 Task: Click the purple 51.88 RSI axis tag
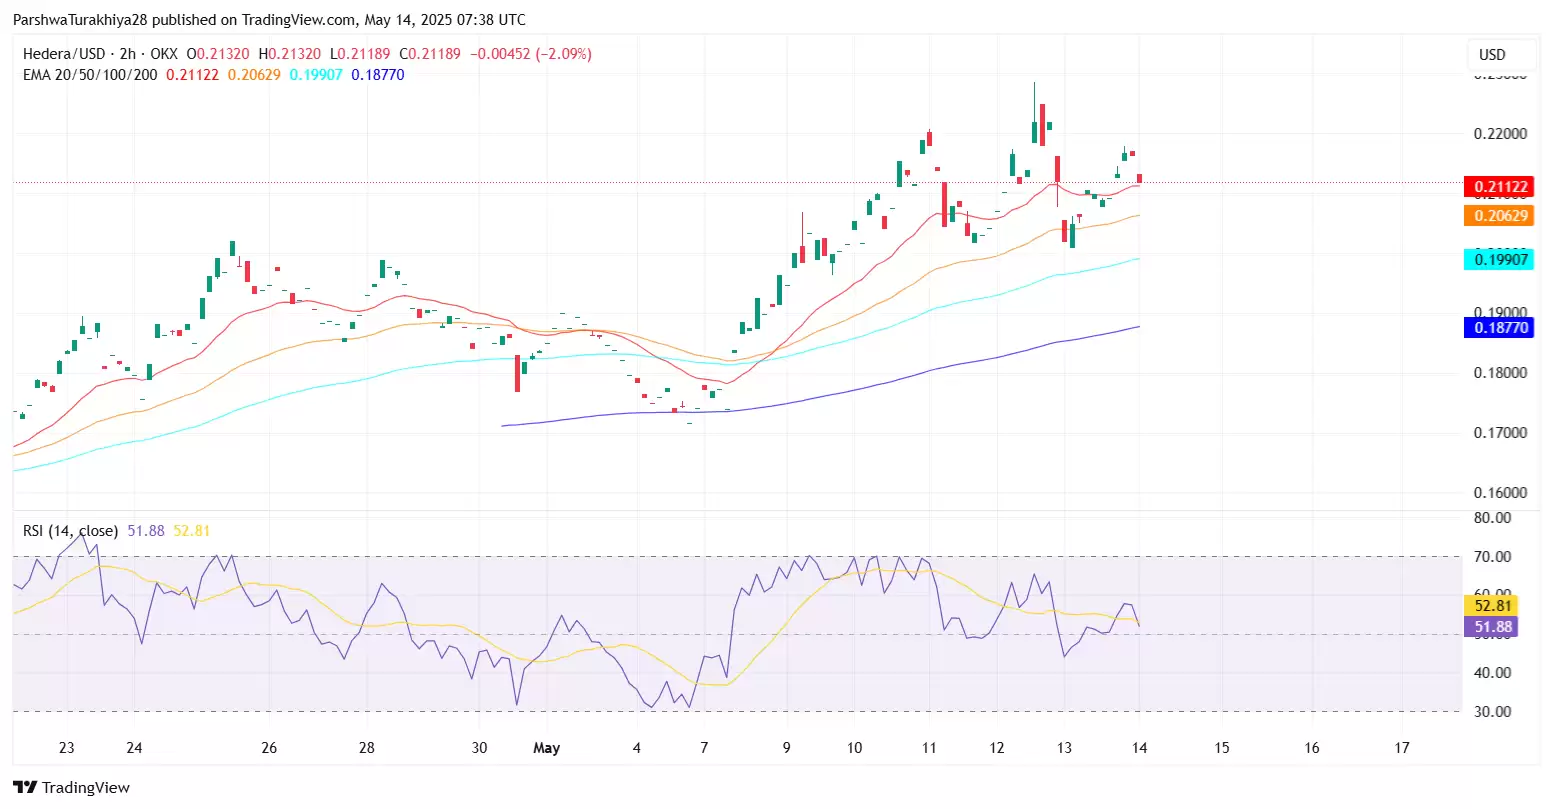(1491, 627)
